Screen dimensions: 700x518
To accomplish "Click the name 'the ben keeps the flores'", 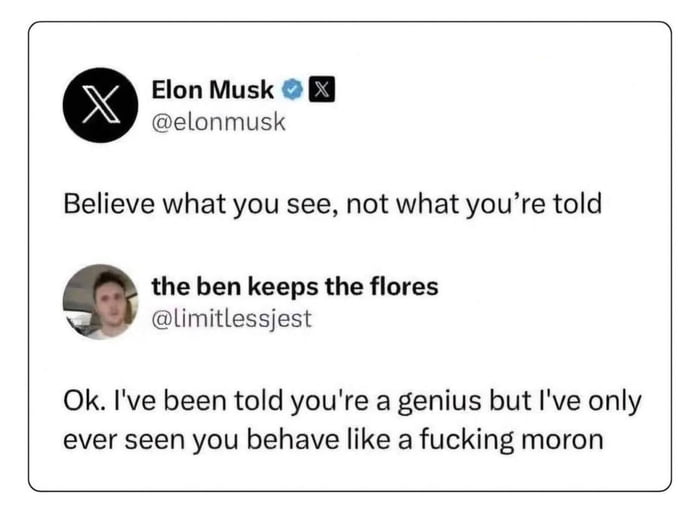I will pos(294,287).
